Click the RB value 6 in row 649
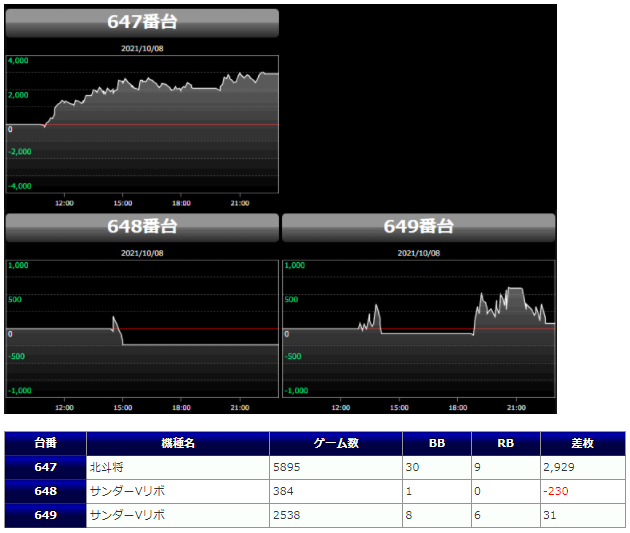630x533 pixels. pyautogui.click(x=477, y=515)
